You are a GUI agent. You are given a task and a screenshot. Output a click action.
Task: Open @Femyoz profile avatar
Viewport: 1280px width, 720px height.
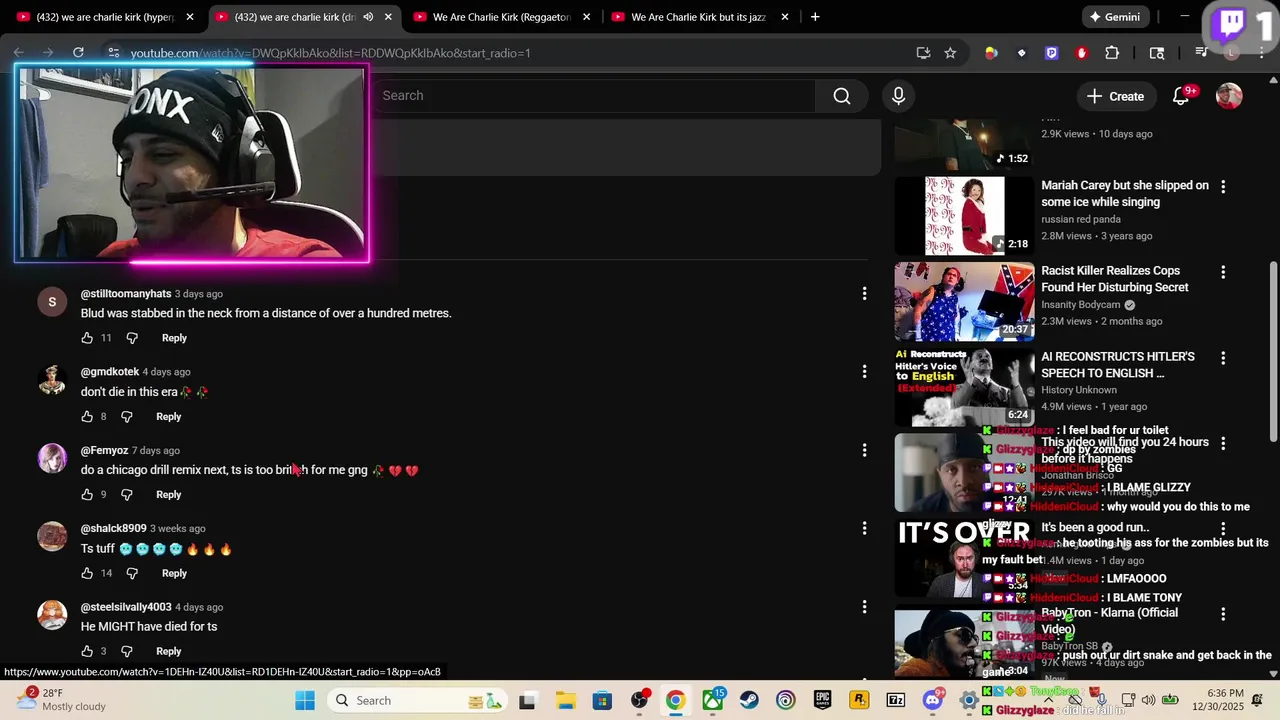click(x=52, y=458)
